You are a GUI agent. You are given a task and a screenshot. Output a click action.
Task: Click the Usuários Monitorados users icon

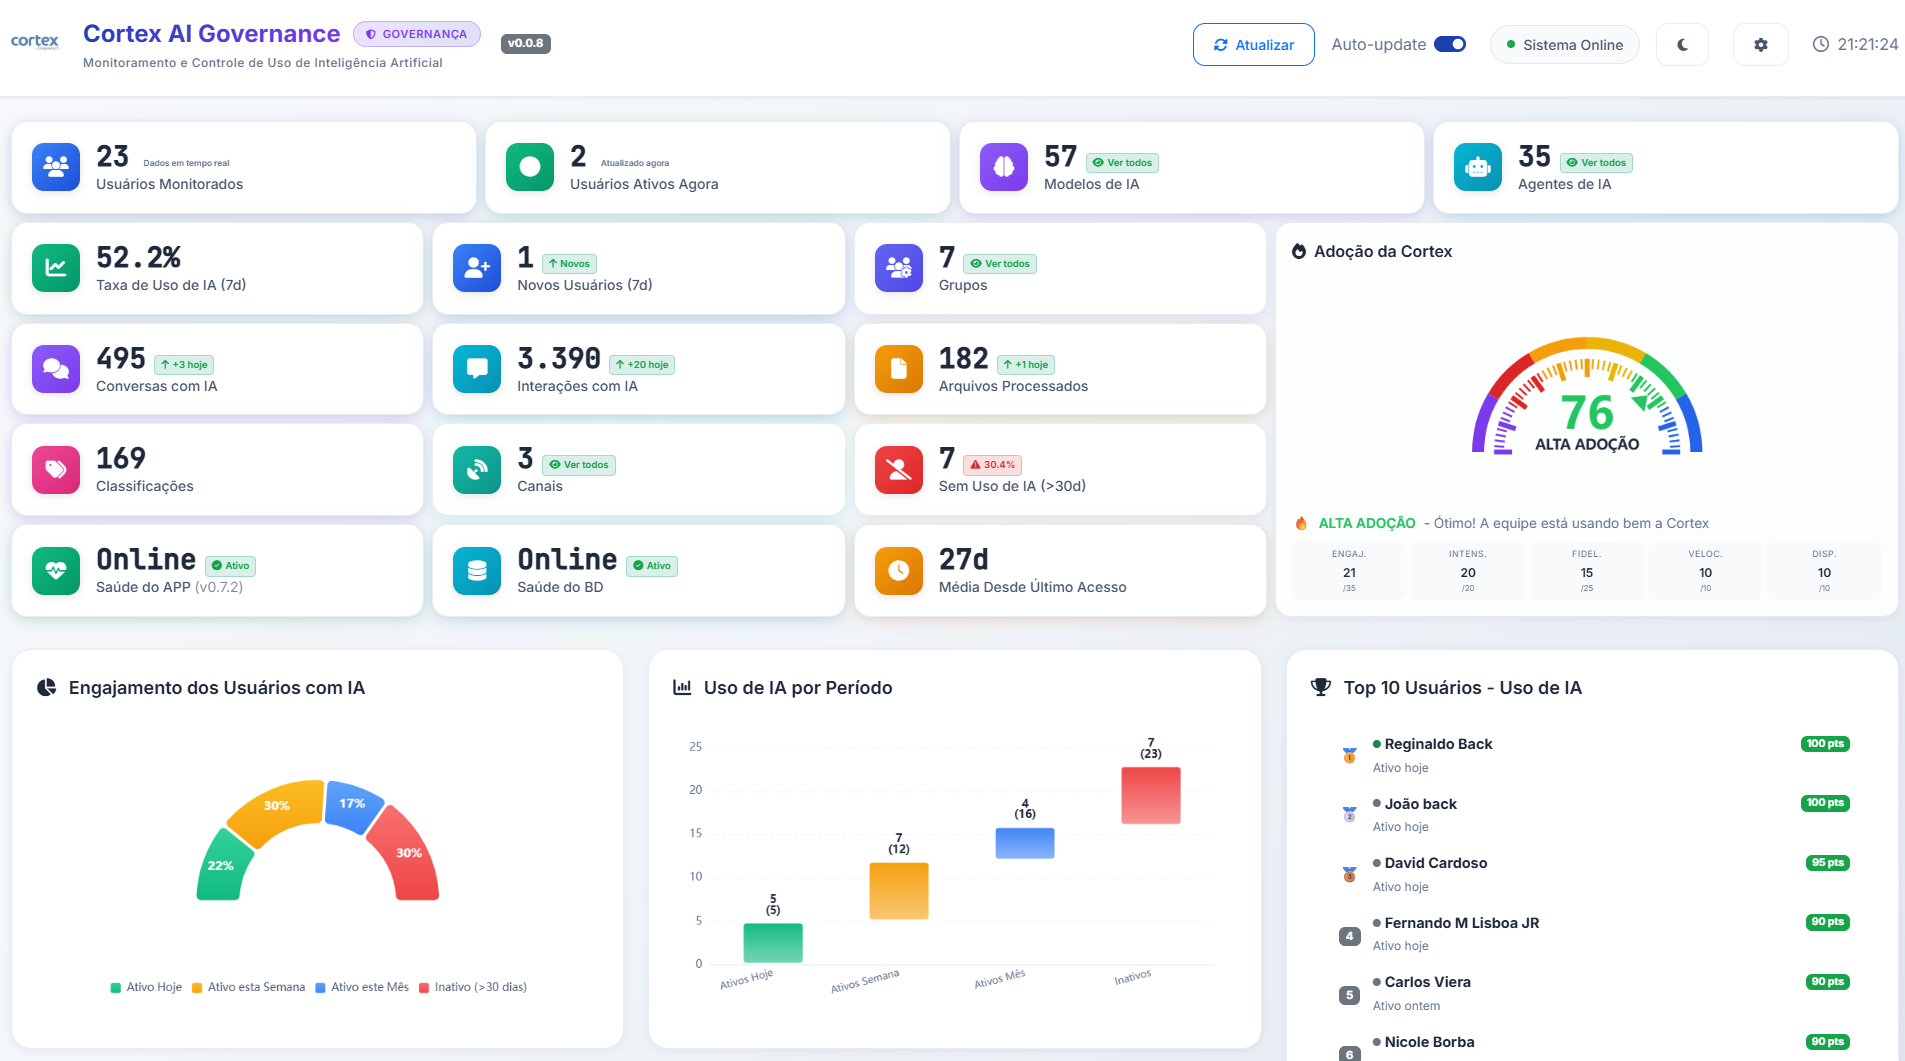pos(55,167)
